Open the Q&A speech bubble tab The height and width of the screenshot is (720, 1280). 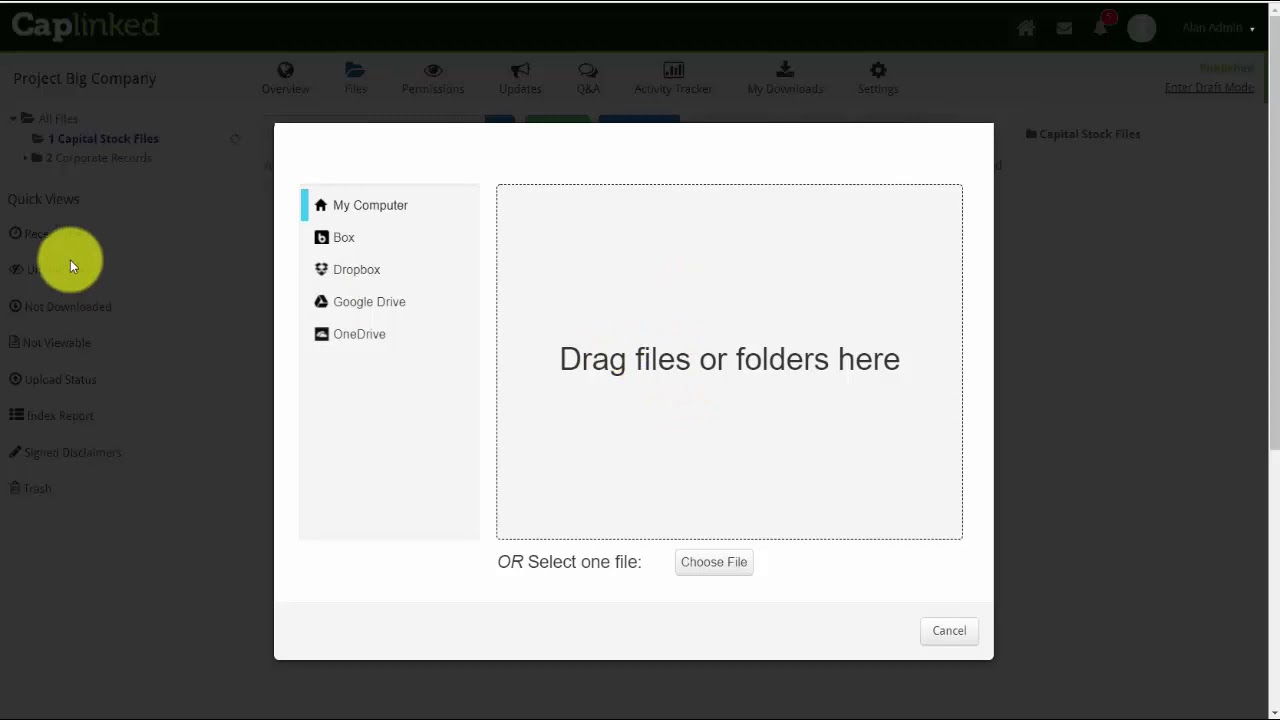pos(588,78)
